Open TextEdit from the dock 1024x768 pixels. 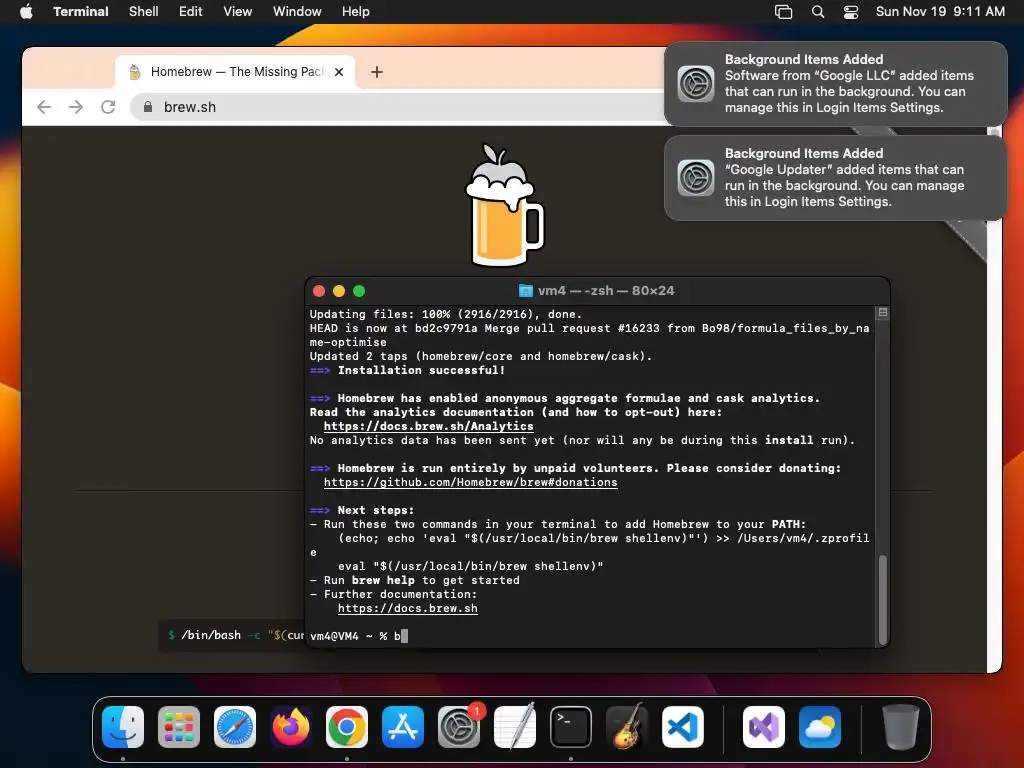(515, 727)
